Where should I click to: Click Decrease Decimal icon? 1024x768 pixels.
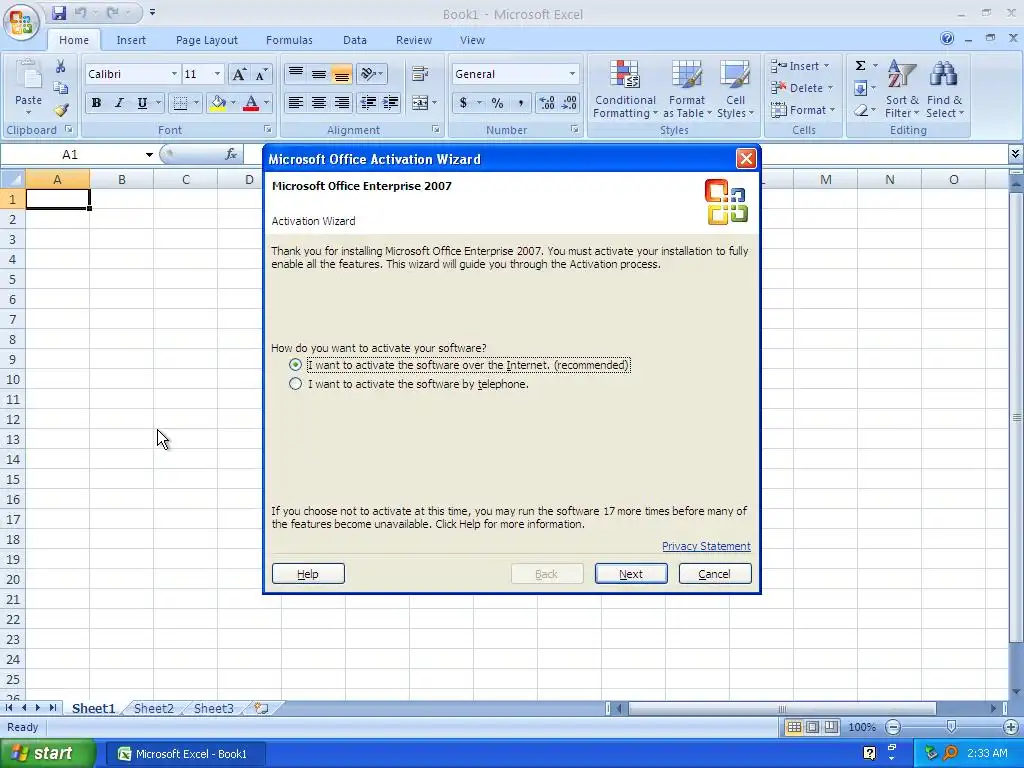569,103
